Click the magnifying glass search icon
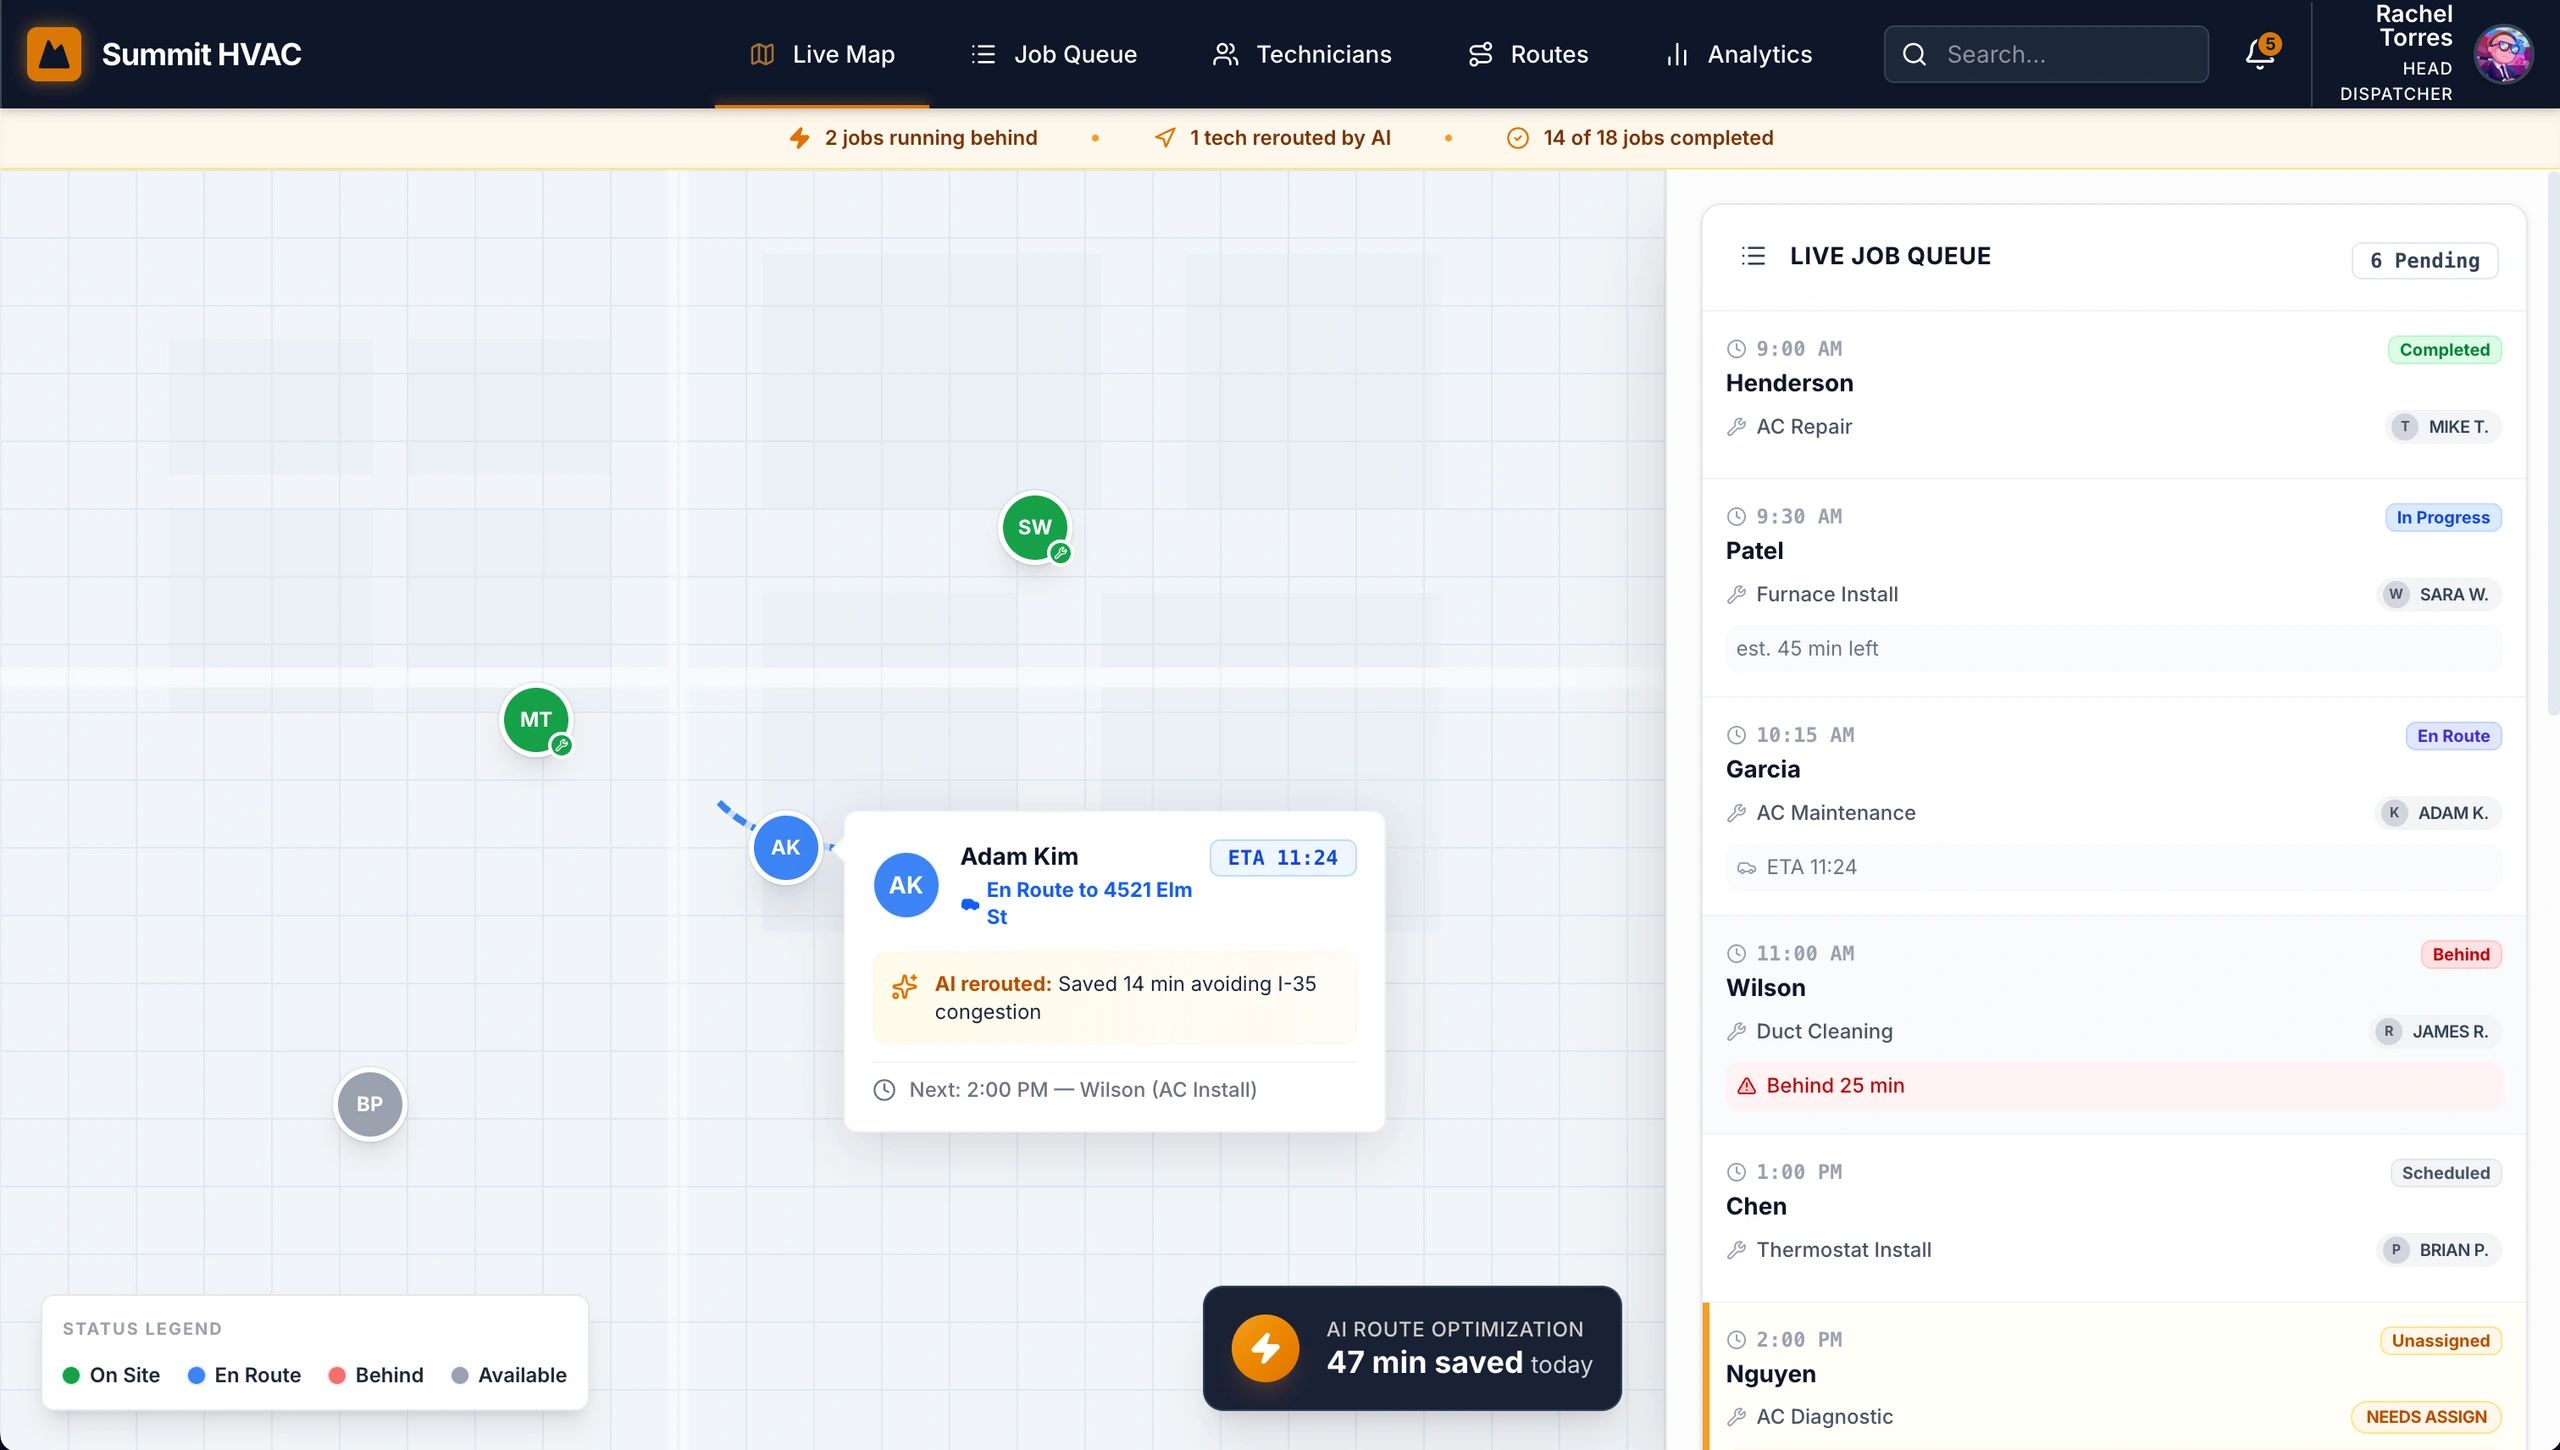This screenshot has width=2560, height=1450. pyautogui.click(x=1913, y=54)
